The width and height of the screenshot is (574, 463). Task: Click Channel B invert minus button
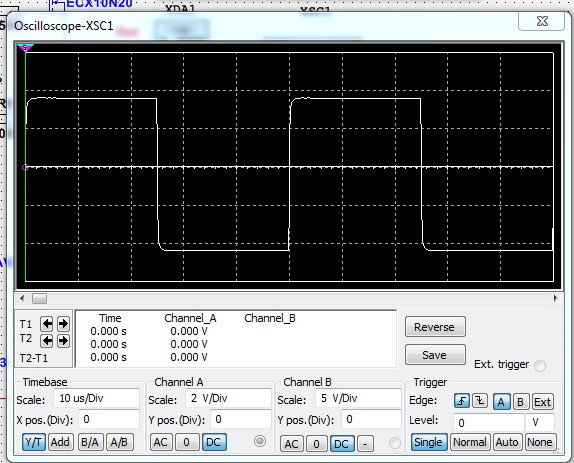pyautogui.click(x=365, y=444)
